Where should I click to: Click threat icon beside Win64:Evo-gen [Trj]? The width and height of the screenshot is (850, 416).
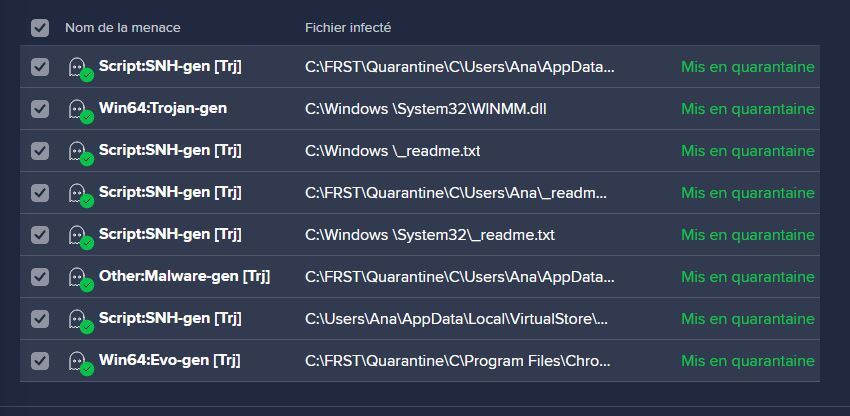tap(80, 361)
